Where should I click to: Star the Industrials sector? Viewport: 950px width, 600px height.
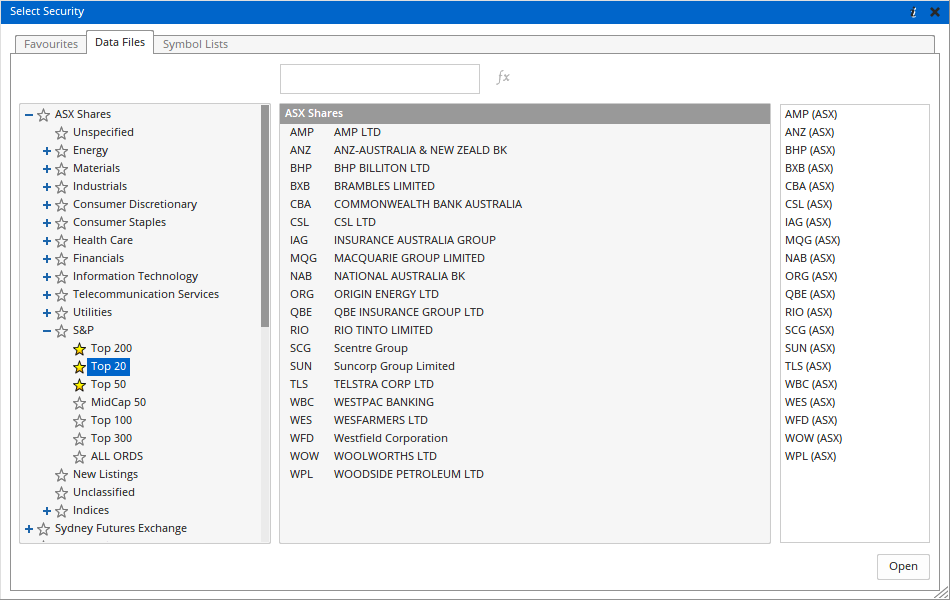[x=62, y=187]
